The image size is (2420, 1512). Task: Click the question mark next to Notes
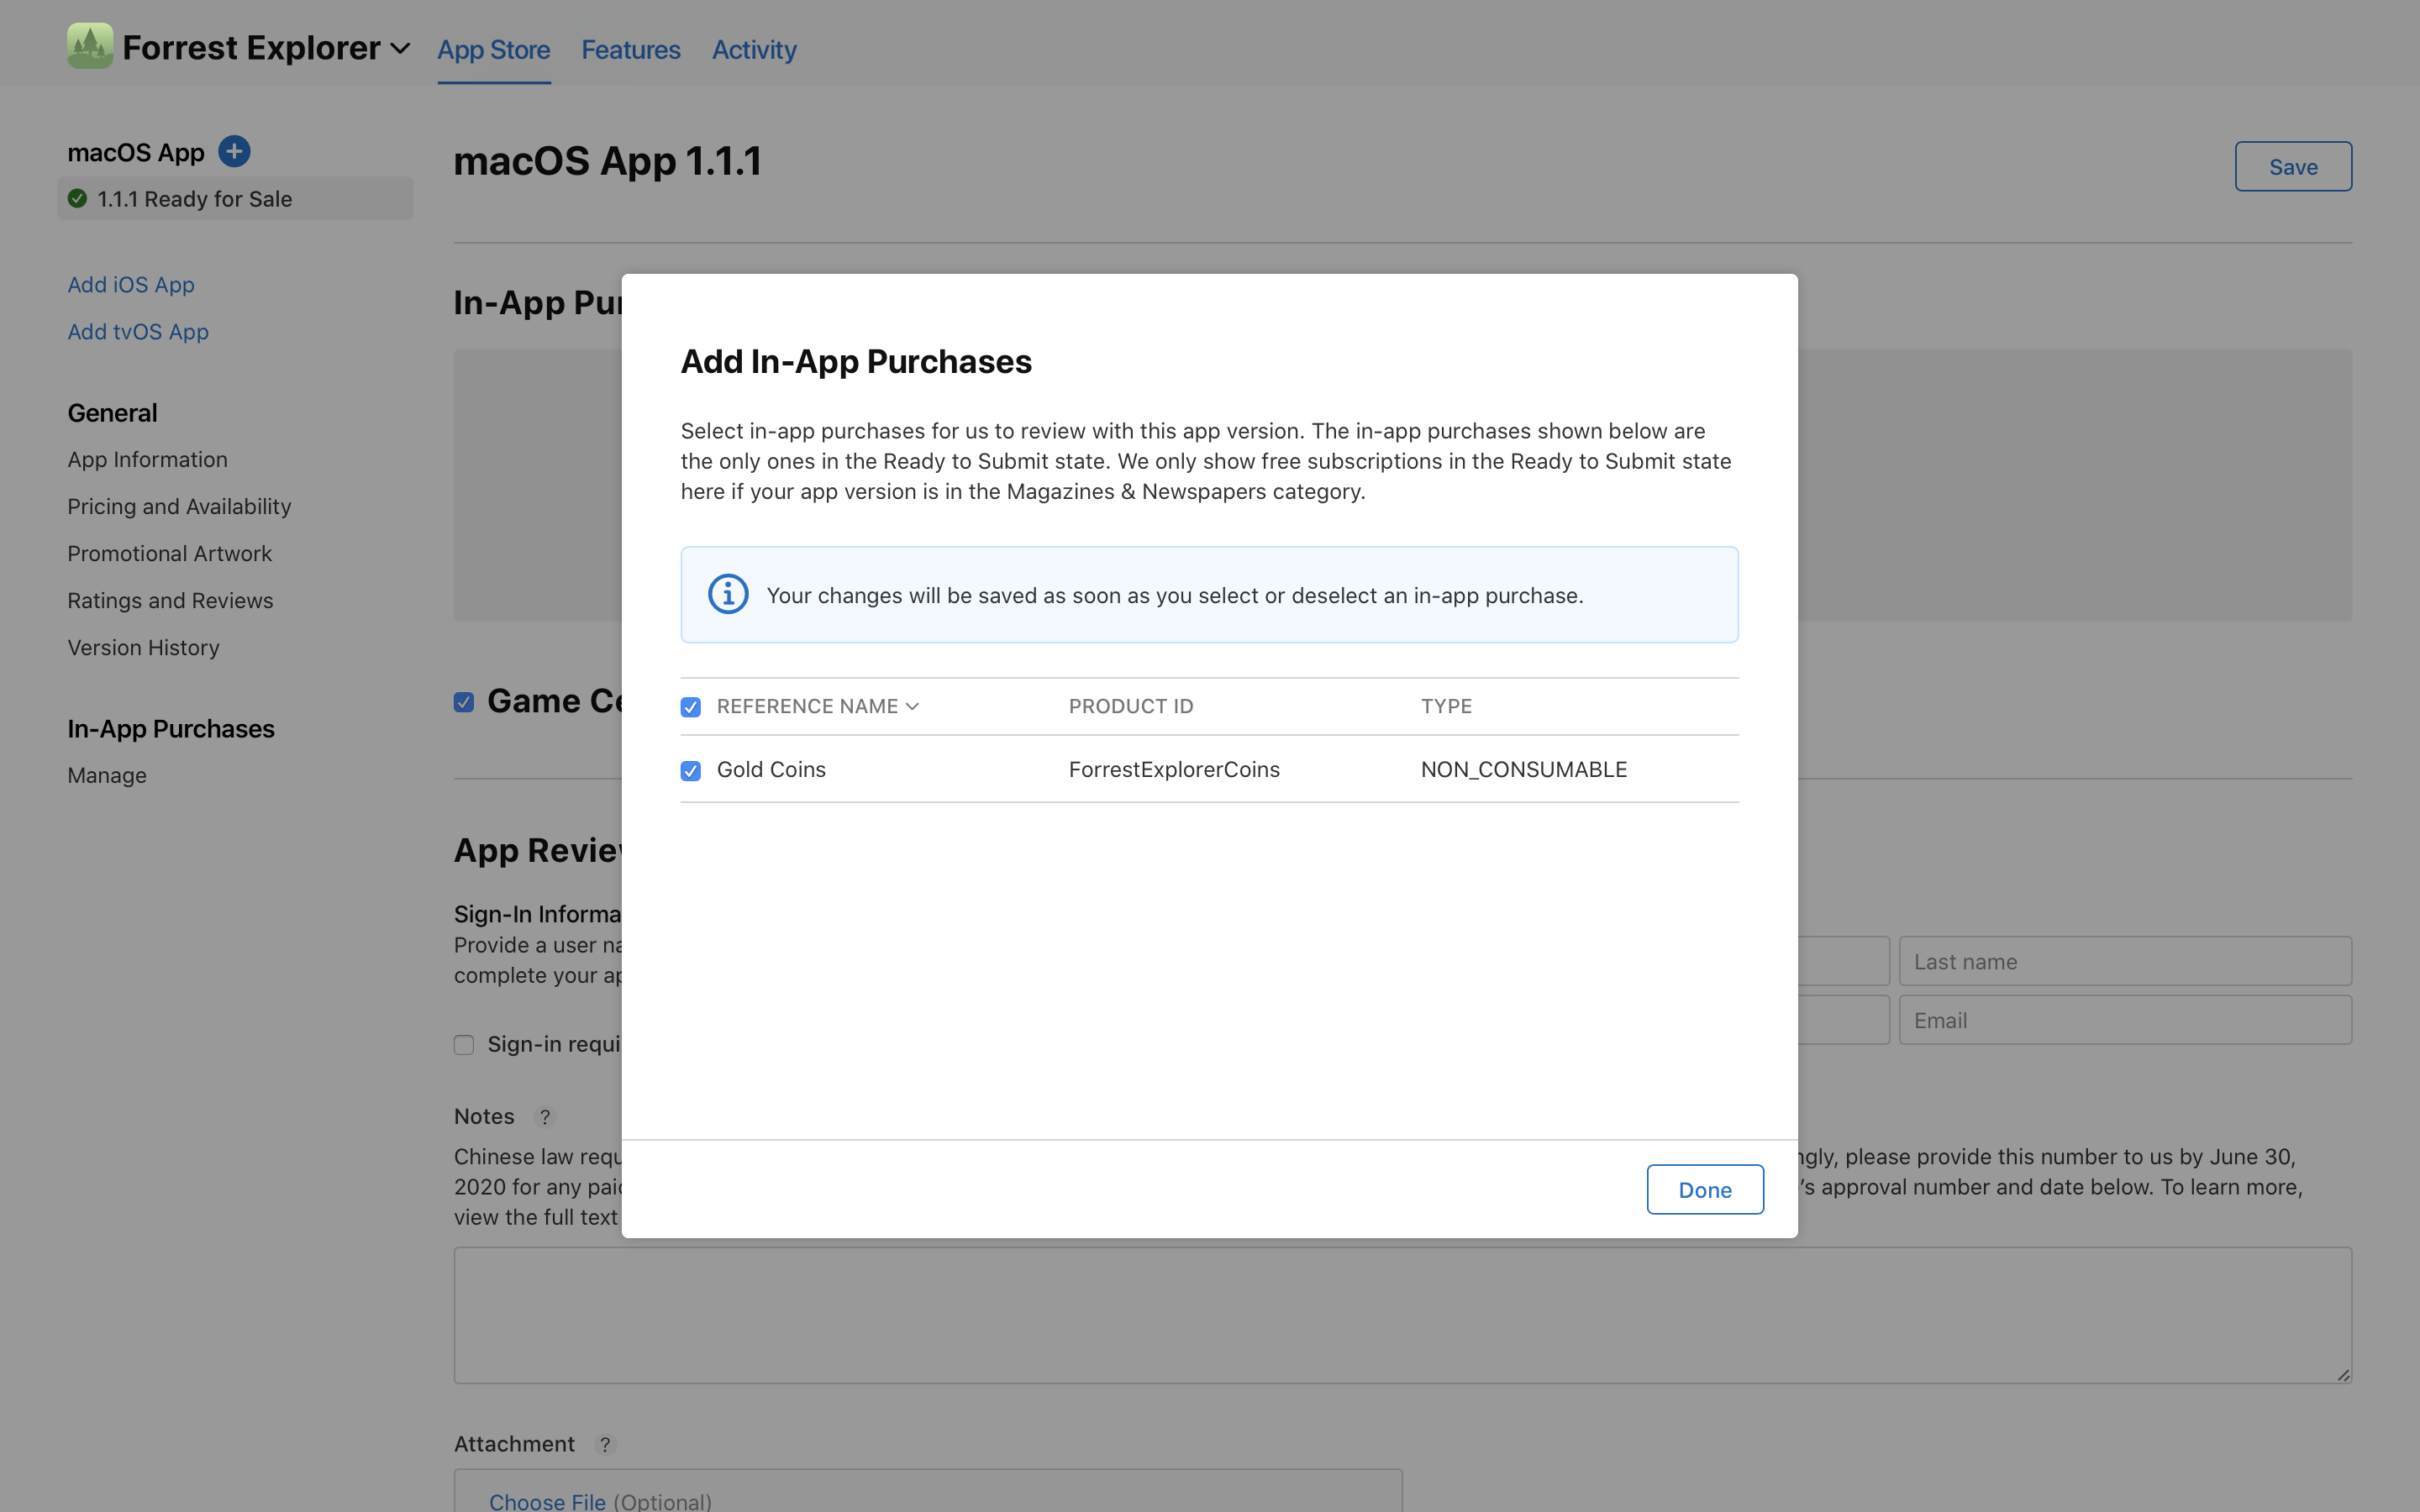(545, 1117)
